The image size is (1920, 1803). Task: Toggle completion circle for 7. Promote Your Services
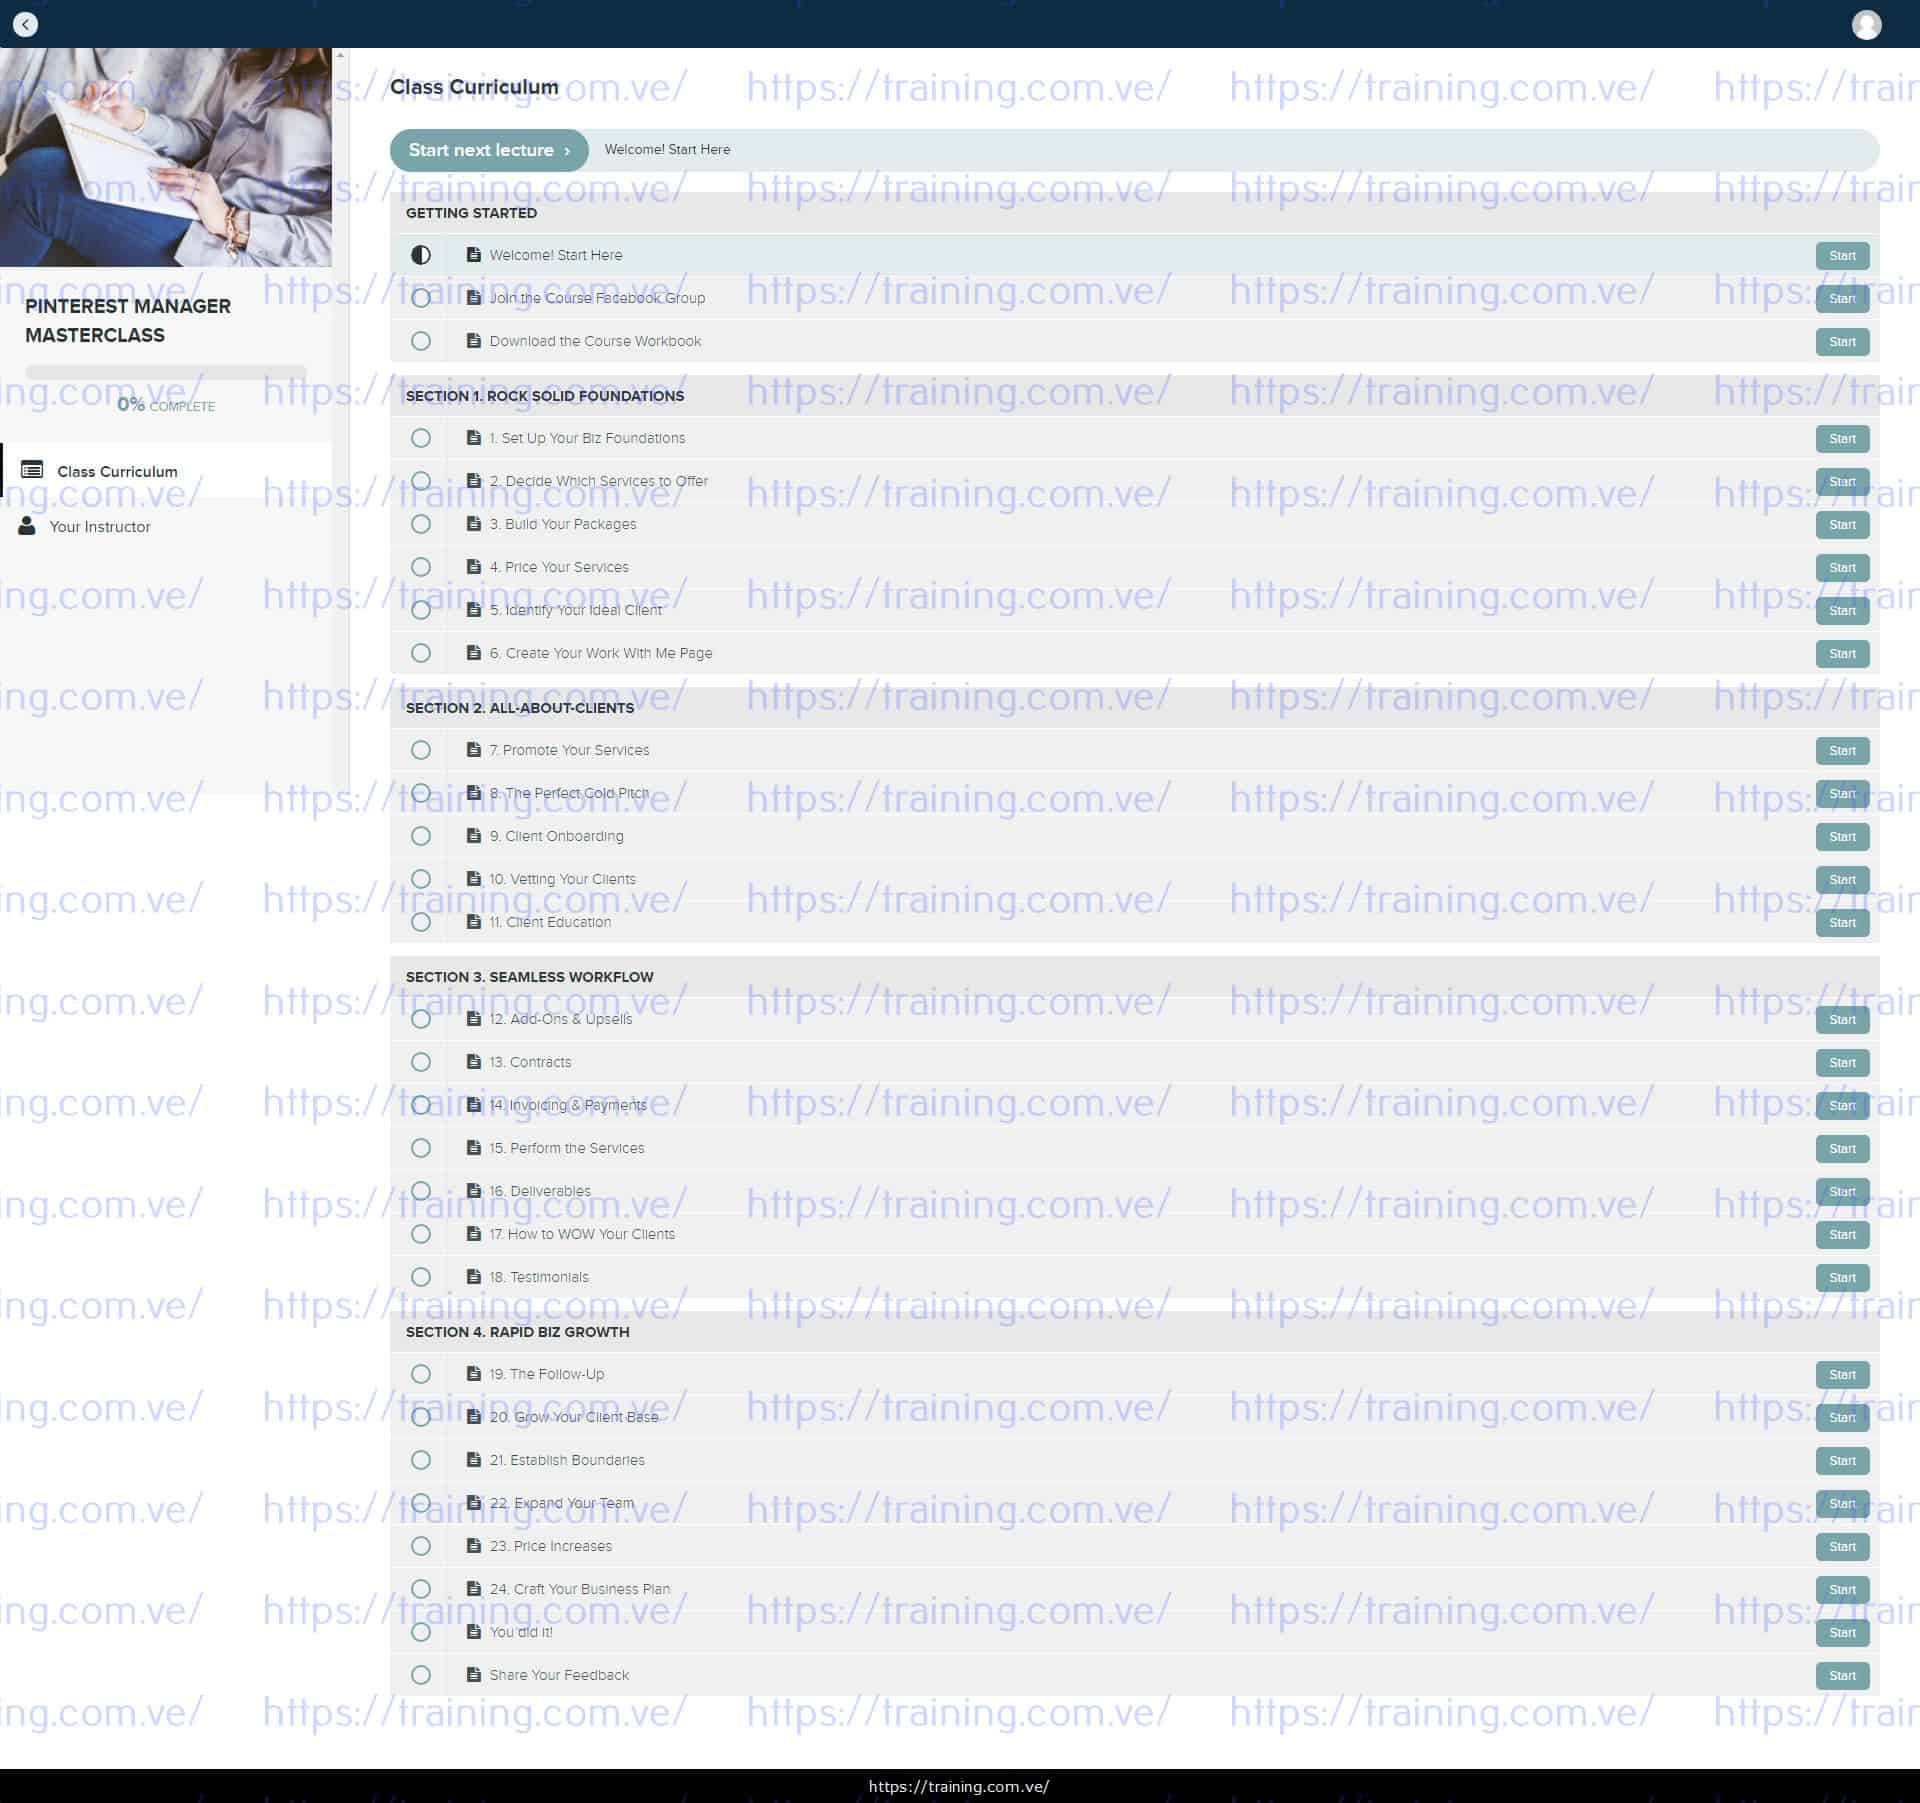coord(421,750)
